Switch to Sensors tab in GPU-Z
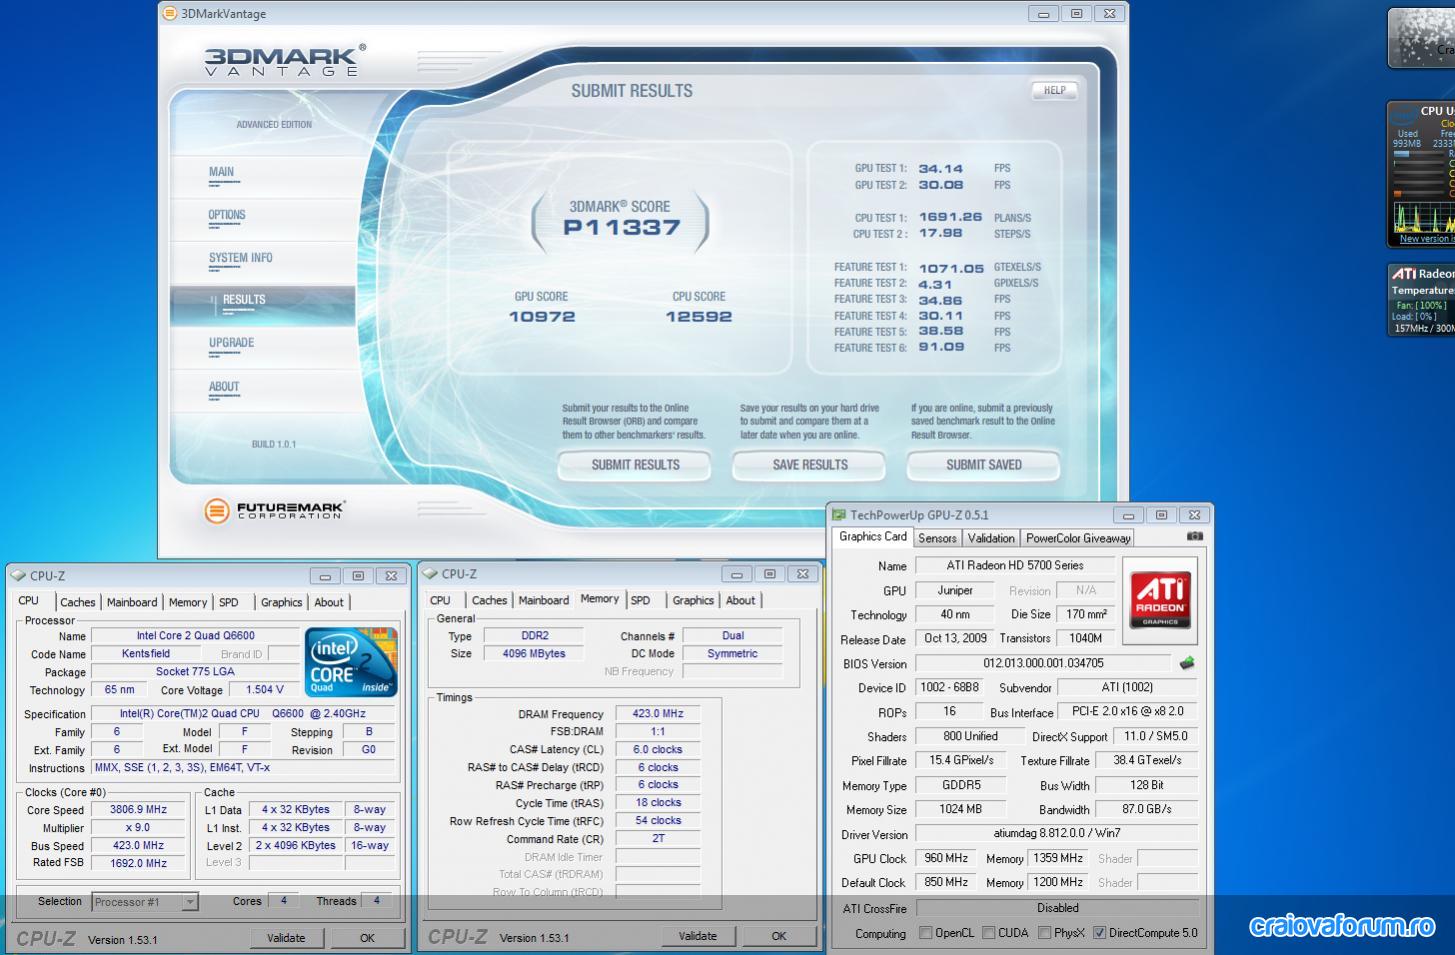Viewport: 1455px width, 955px height. 937,538
